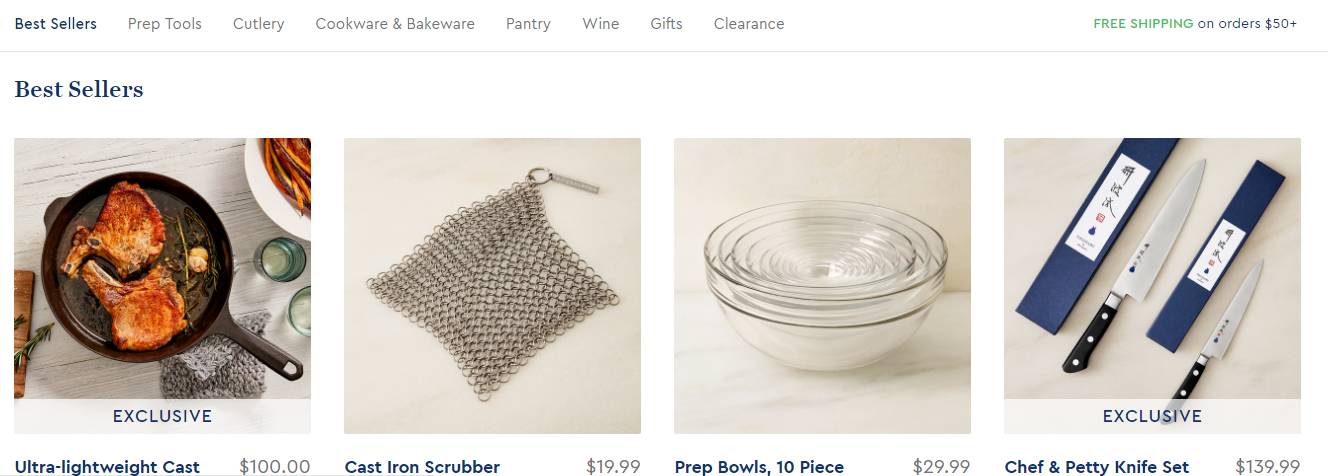The image size is (1328, 476).
Task: Open the Gifts category
Action: coord(666,24)
